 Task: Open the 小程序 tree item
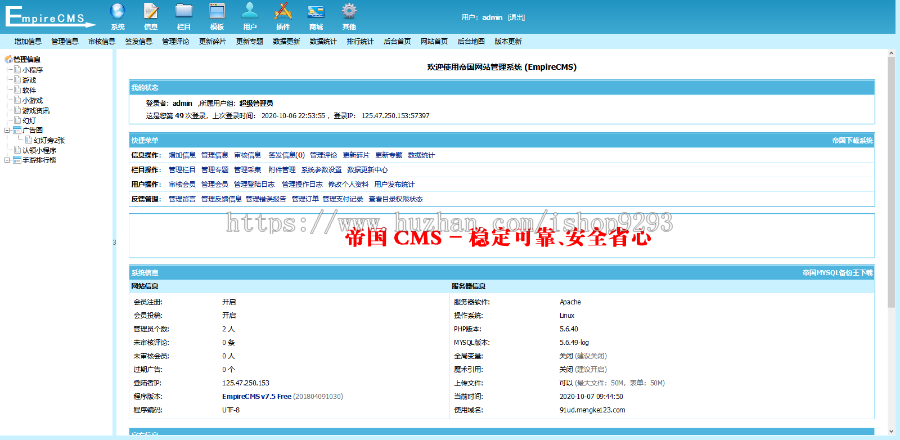pos(33,69)
